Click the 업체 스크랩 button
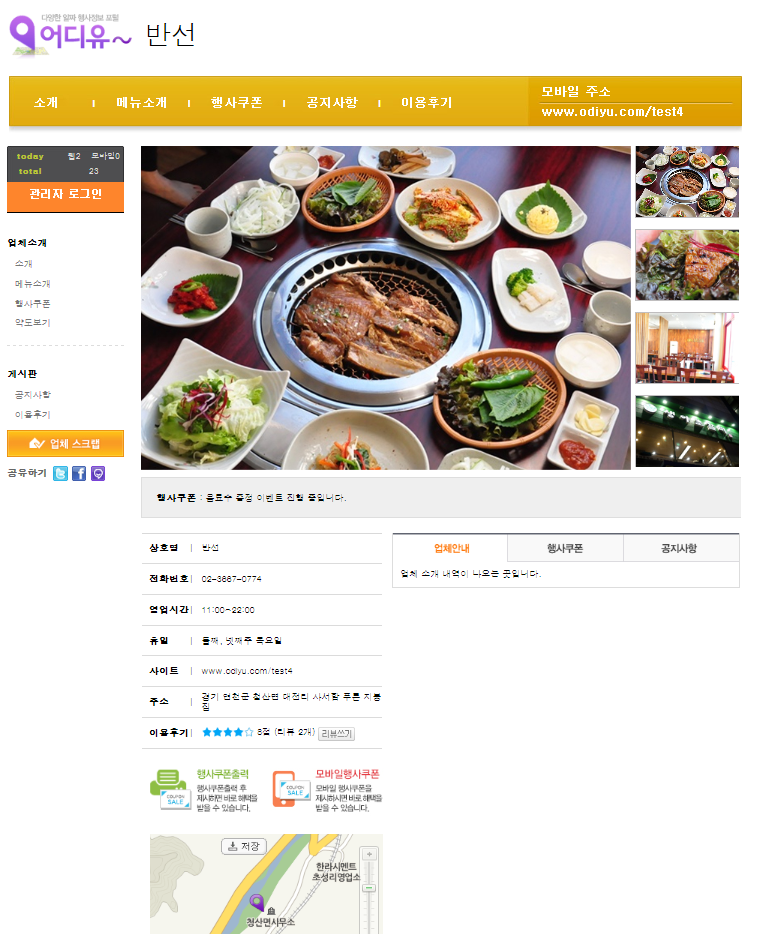This screenshot has height=934, width=782. tap(66, 444)
